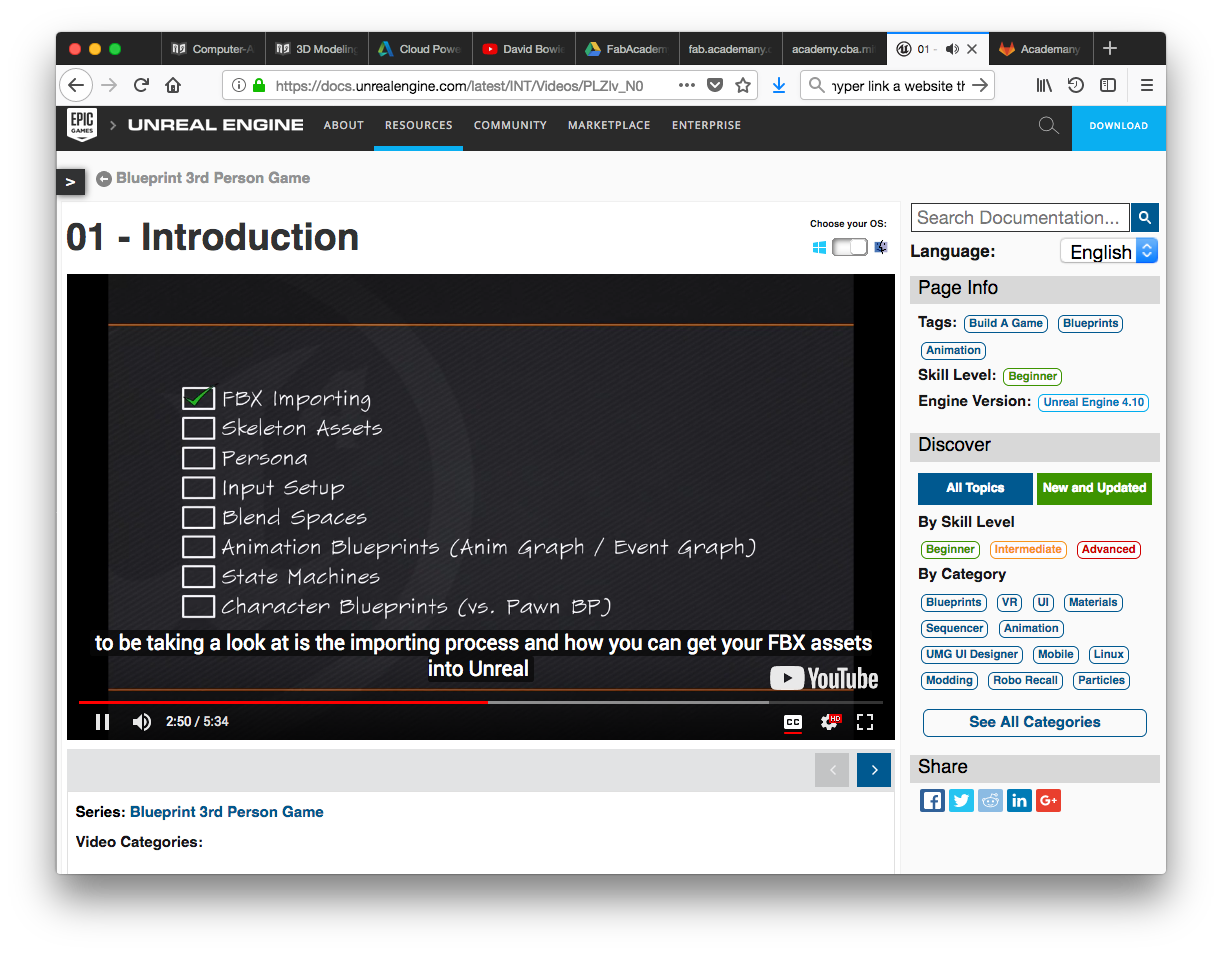Switch to the Cloud Powered tab
The height and width of the screenshot is (954, 1222).
[420, 48]
